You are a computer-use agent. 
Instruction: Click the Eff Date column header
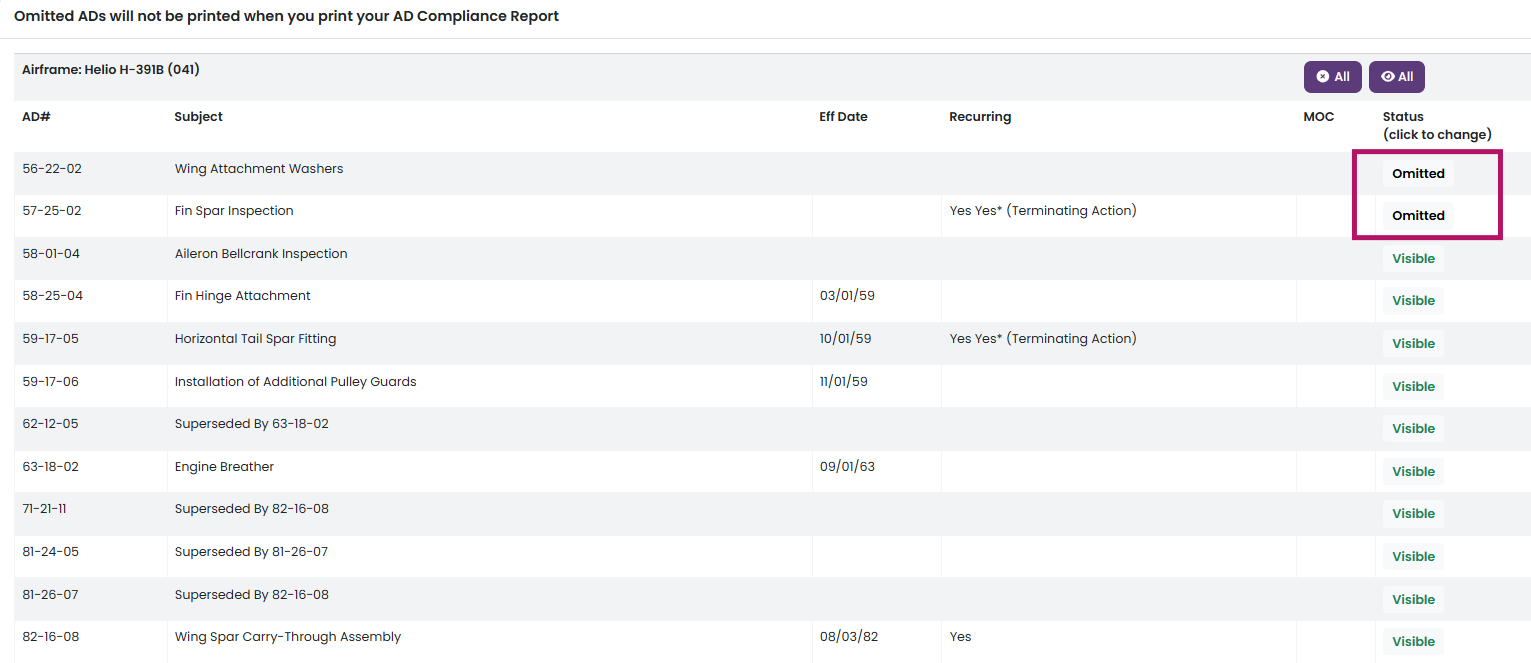(x=843, y=117)
